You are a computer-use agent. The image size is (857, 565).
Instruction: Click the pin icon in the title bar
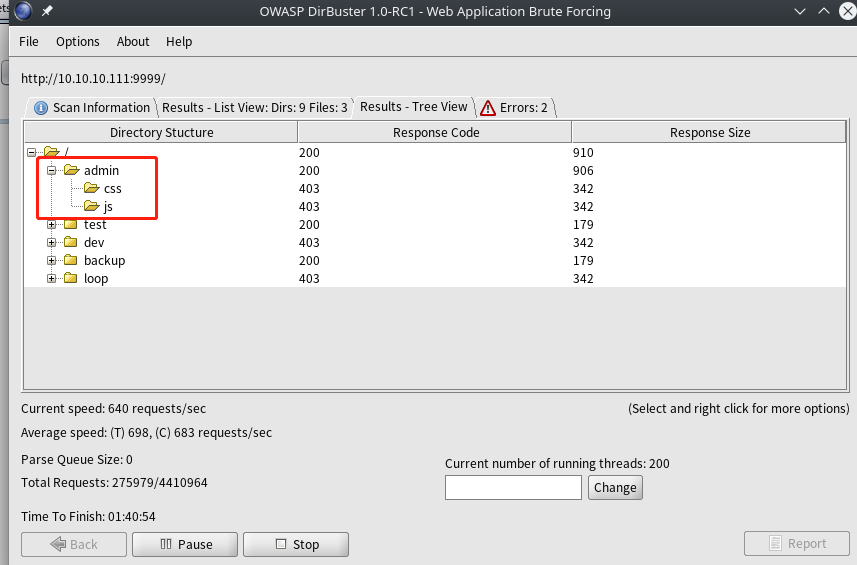pos(47,11)
